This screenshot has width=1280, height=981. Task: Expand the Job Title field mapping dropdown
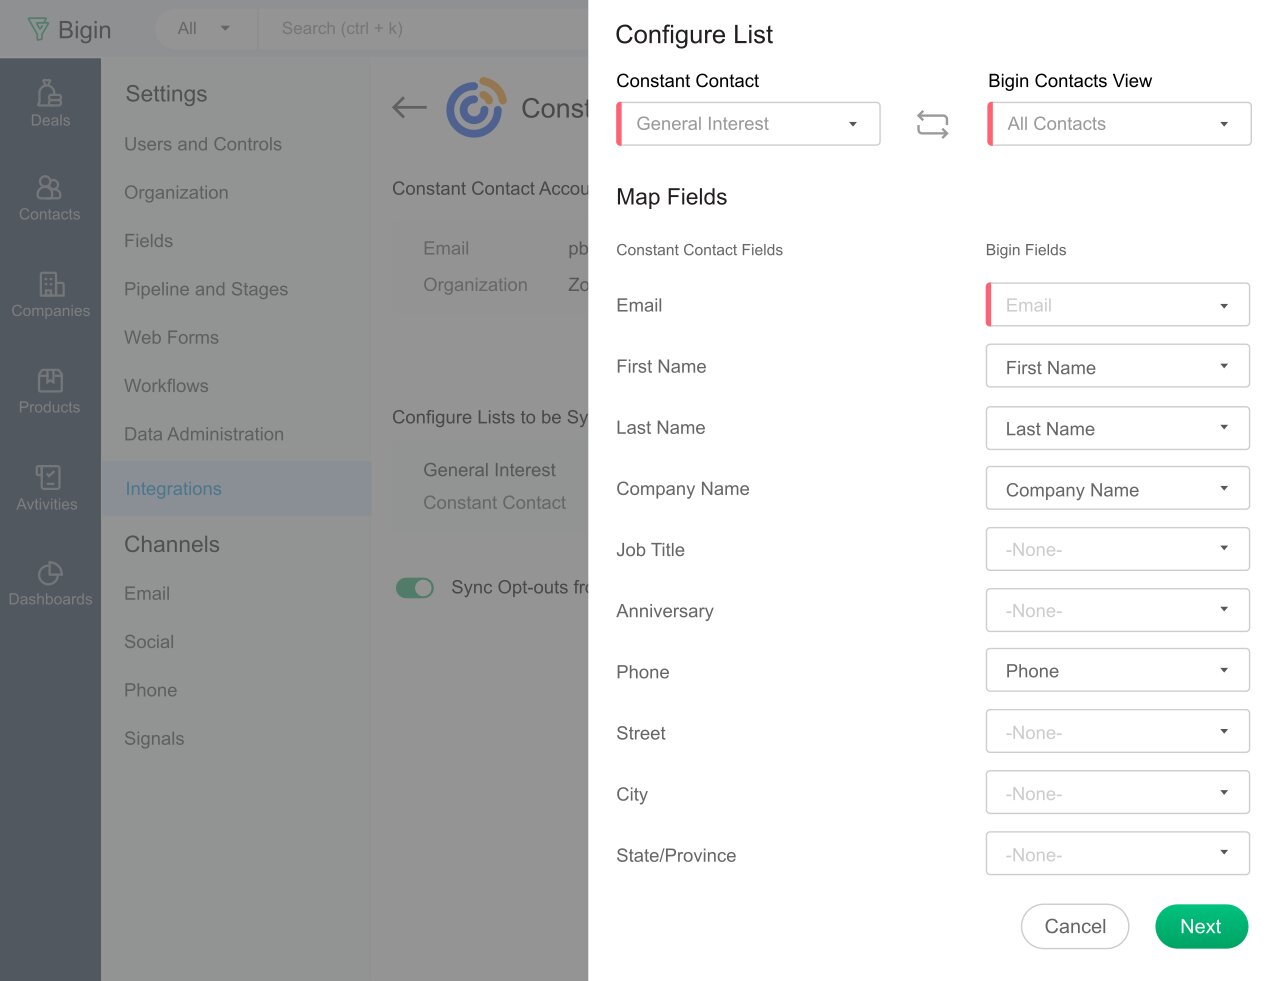(1117, 549)
